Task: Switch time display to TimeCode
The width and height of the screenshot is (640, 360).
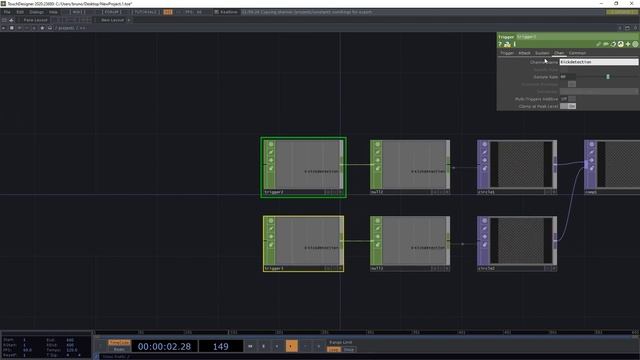Action: pos(119,342)
